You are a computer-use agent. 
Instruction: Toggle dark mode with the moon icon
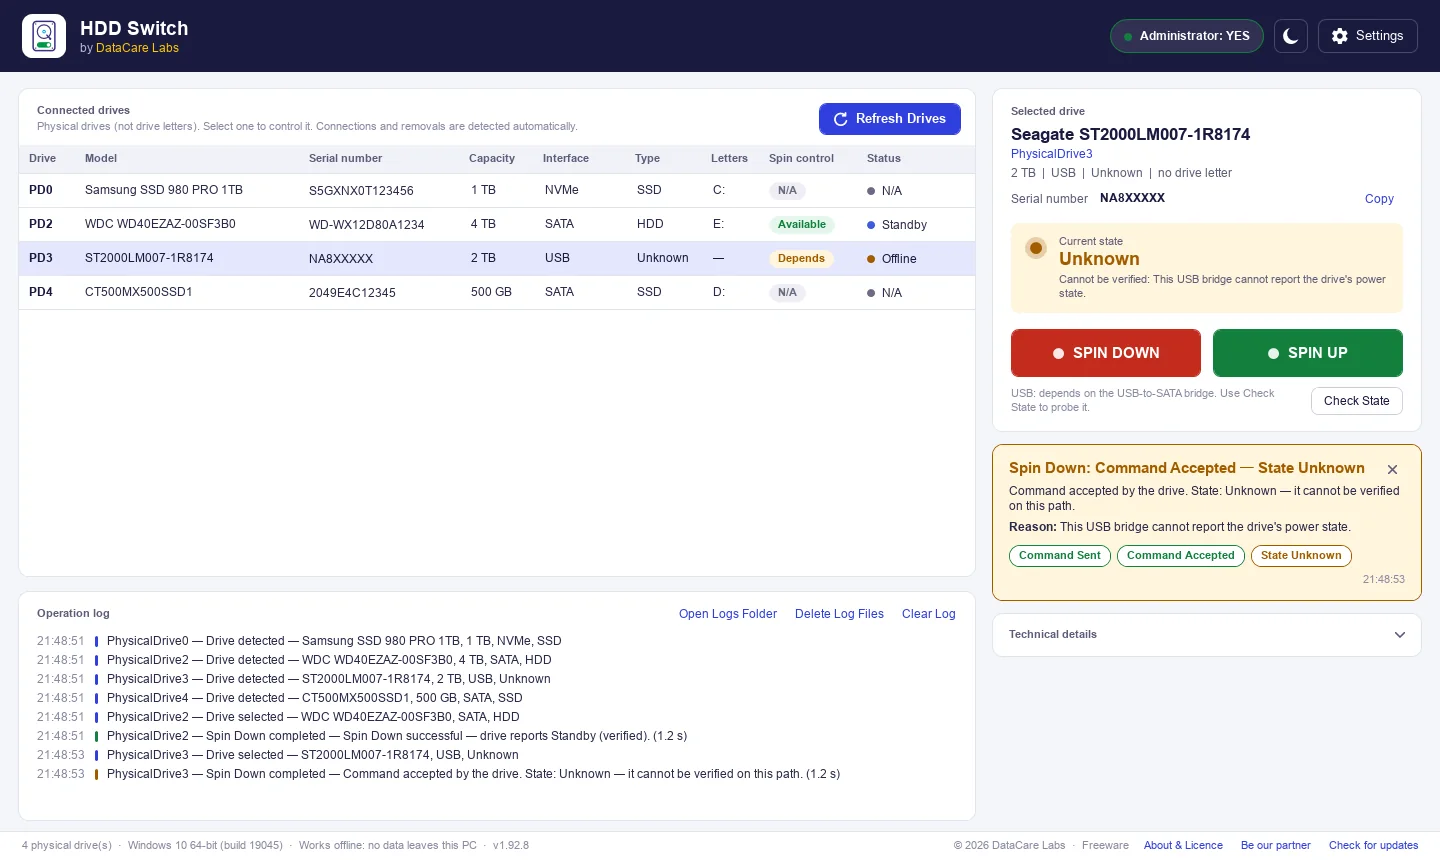point(1291,36)
